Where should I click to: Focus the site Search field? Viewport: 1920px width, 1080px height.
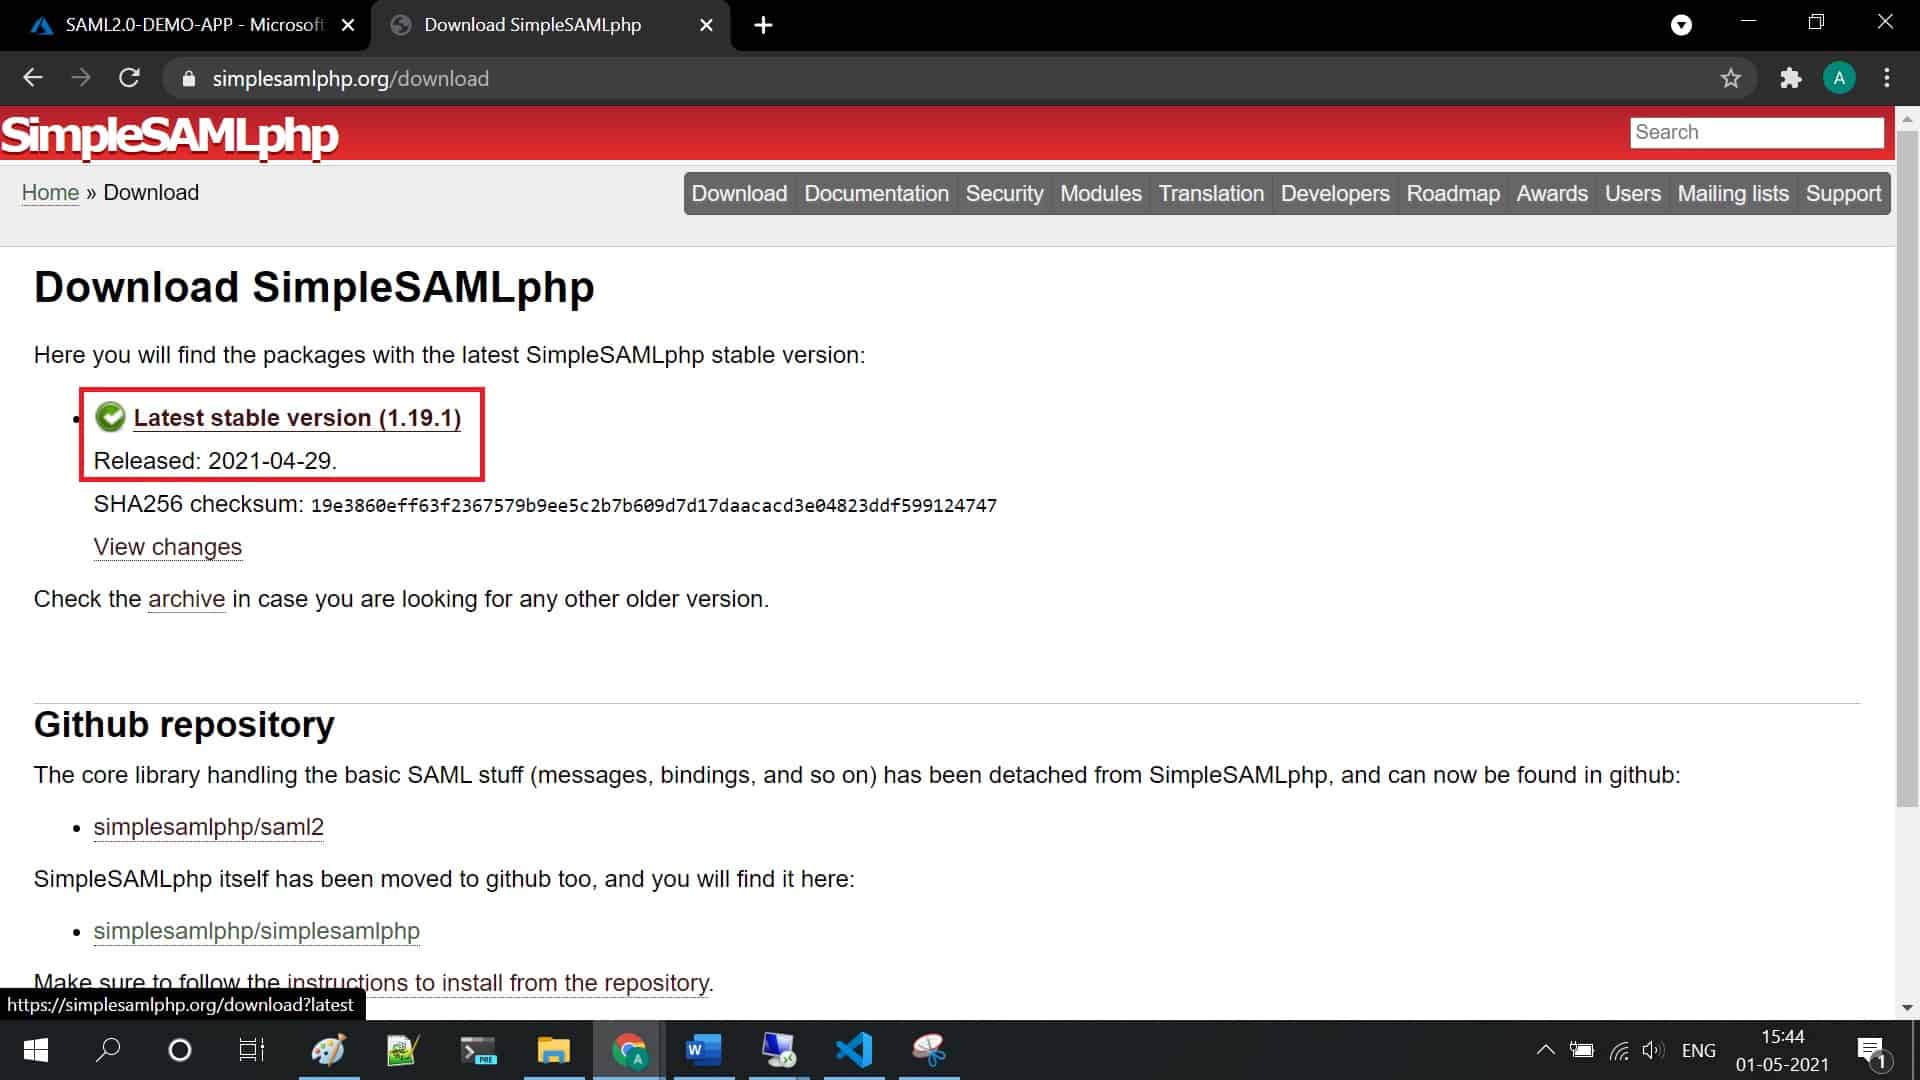[x=1756, y=132]
